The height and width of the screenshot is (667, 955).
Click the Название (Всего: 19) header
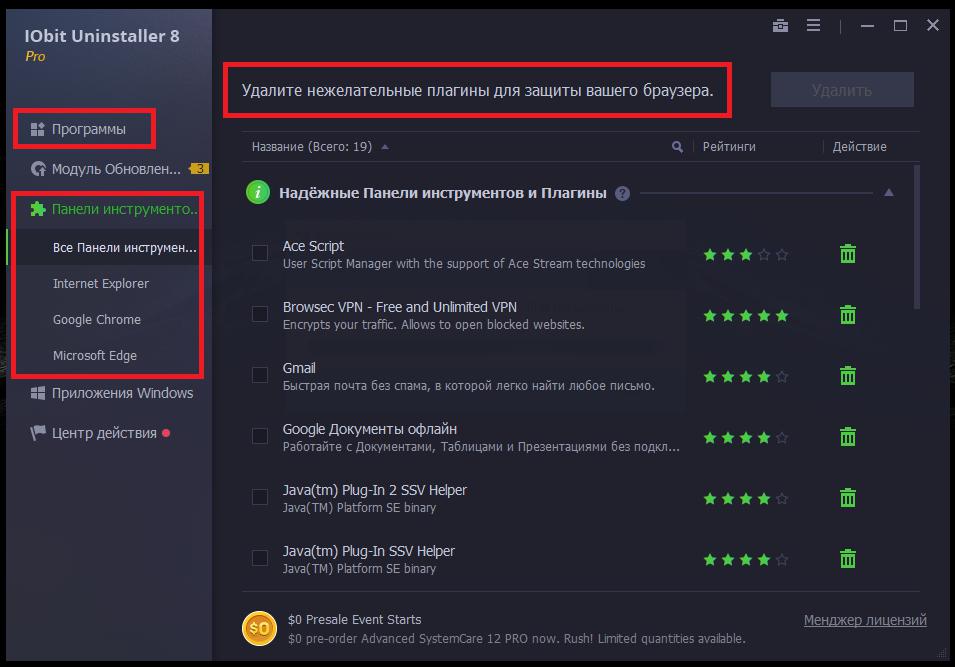coord(312,147)
